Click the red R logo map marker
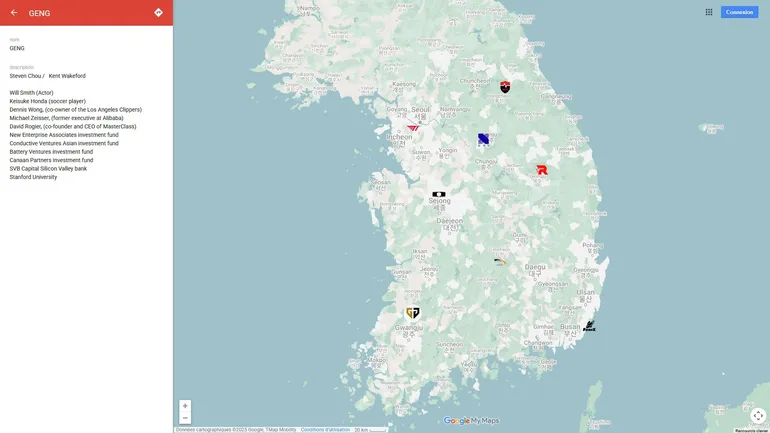Image resolution: width=770 pixels, height=433 pixels. tap(541, 170)
